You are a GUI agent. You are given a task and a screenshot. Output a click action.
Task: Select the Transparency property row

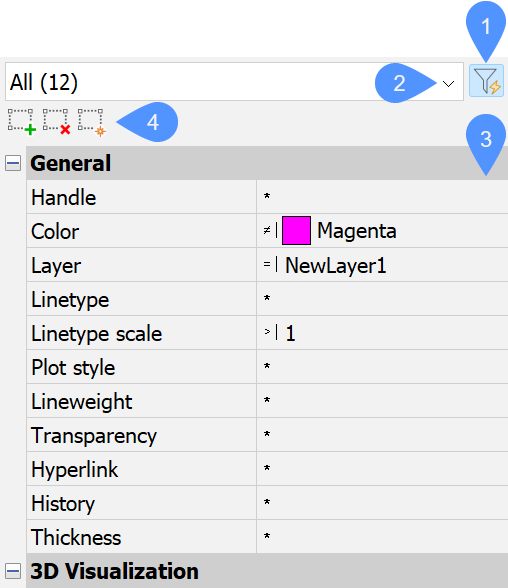pyautogui.click(x=267, y=435)
